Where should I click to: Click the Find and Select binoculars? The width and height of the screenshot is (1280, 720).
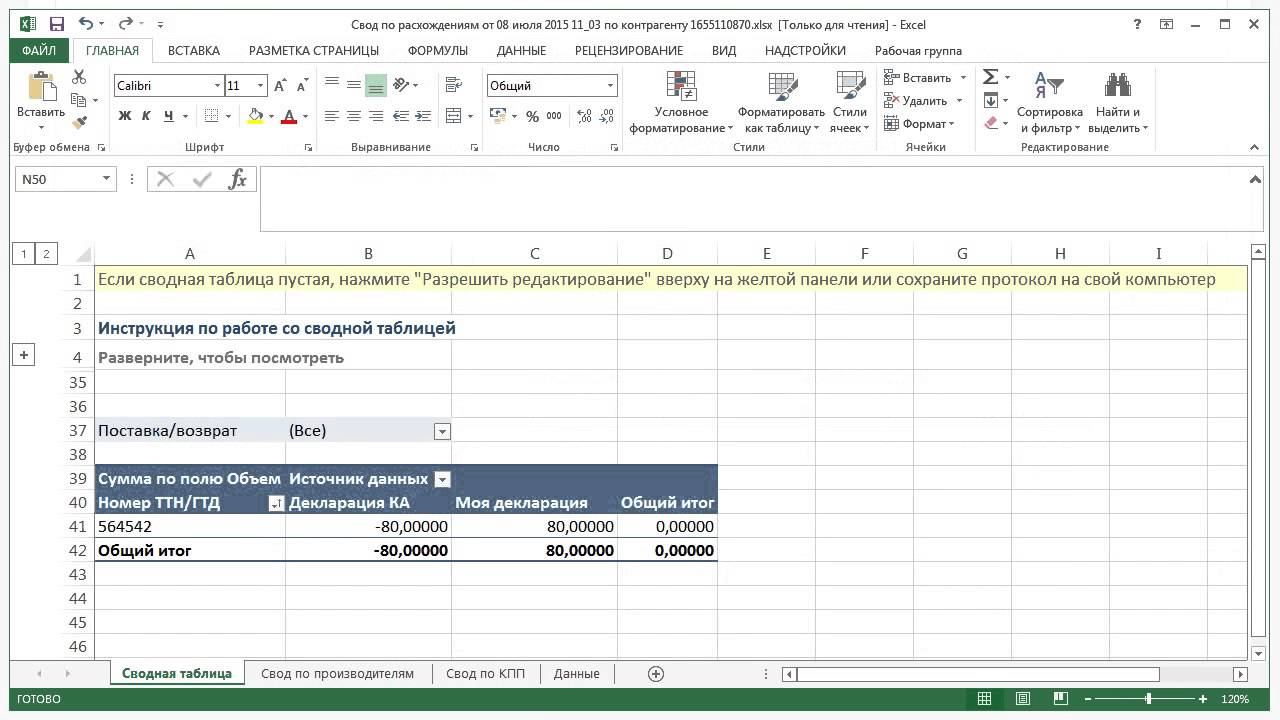tap(1117, 87)
